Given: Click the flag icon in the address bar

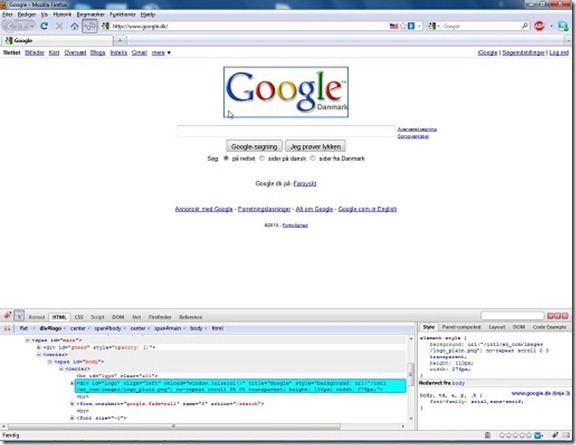Looking at the screenshot, I should click(394, 26).
